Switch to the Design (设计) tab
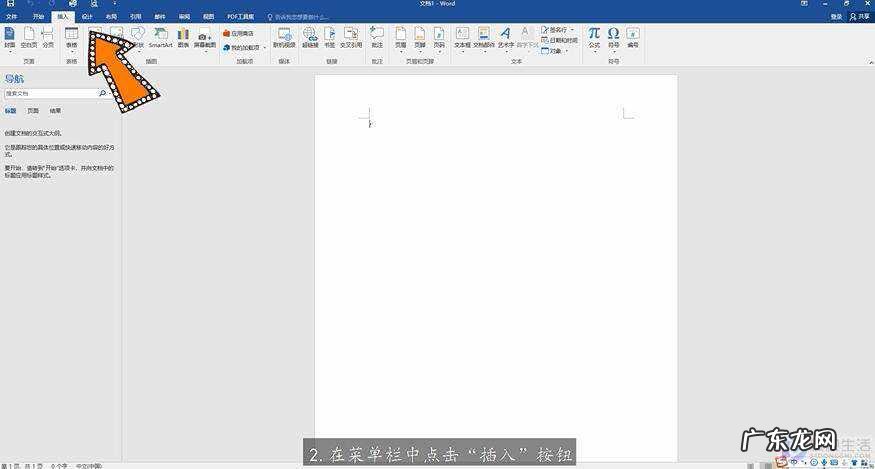The width and height of the screenshot is (875, 469). [87, 17]
